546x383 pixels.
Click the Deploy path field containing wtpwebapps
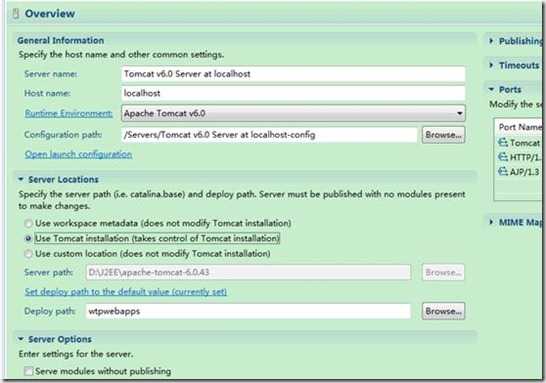pyautogui.click(x=248, y=311)
